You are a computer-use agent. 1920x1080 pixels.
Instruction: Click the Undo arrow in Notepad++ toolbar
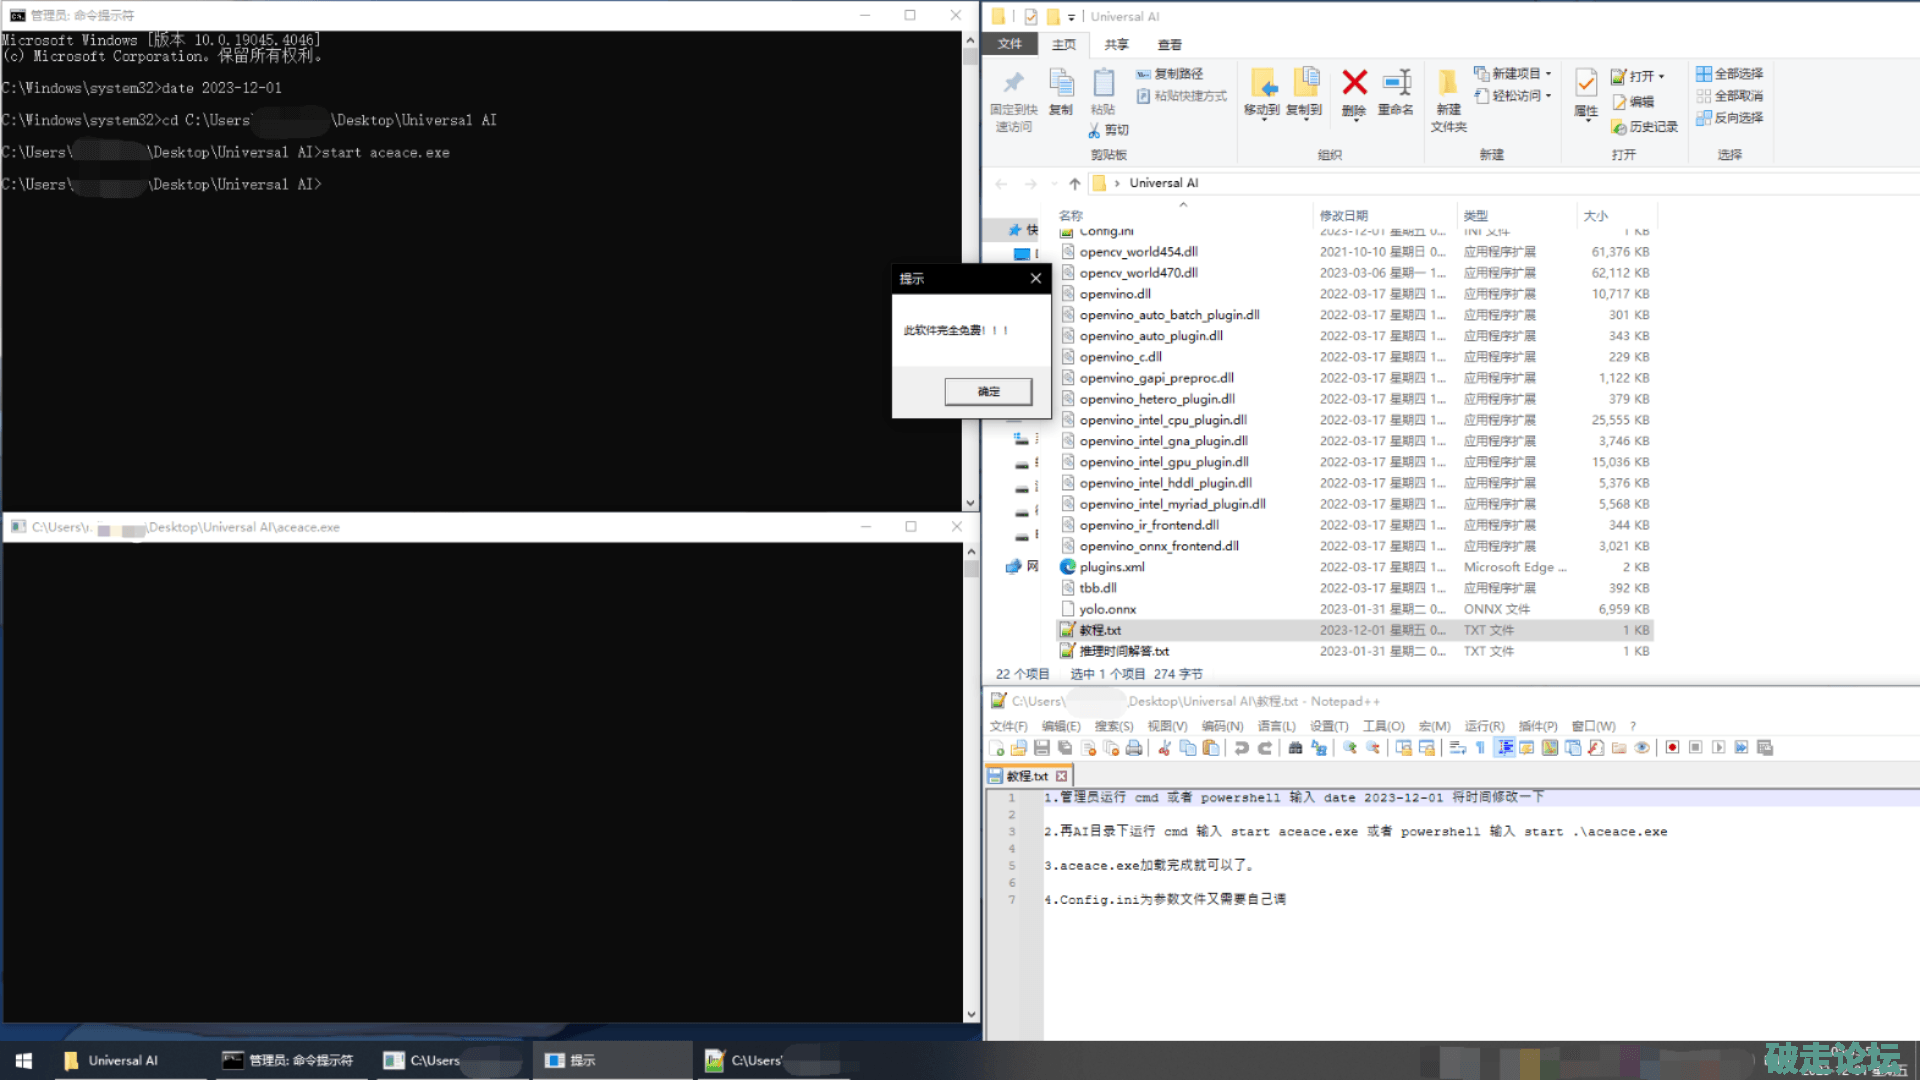(x=1241, y=748)
